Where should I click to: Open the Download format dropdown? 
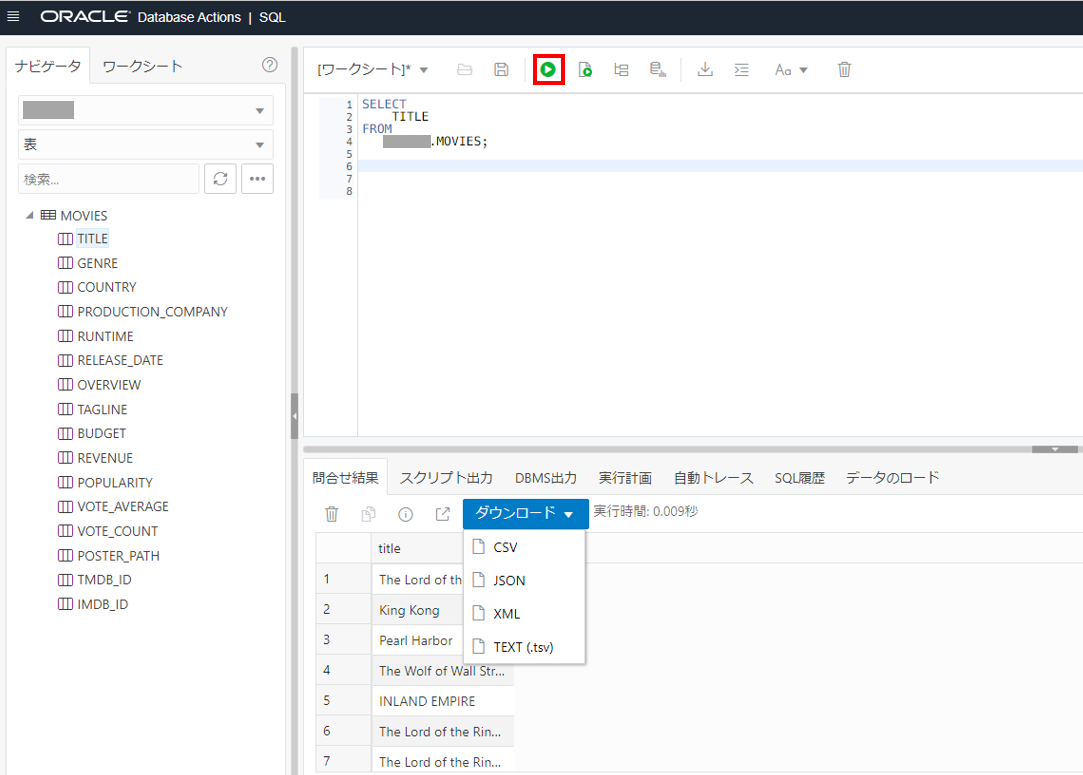pyautogui.click(x=525, y=513)
